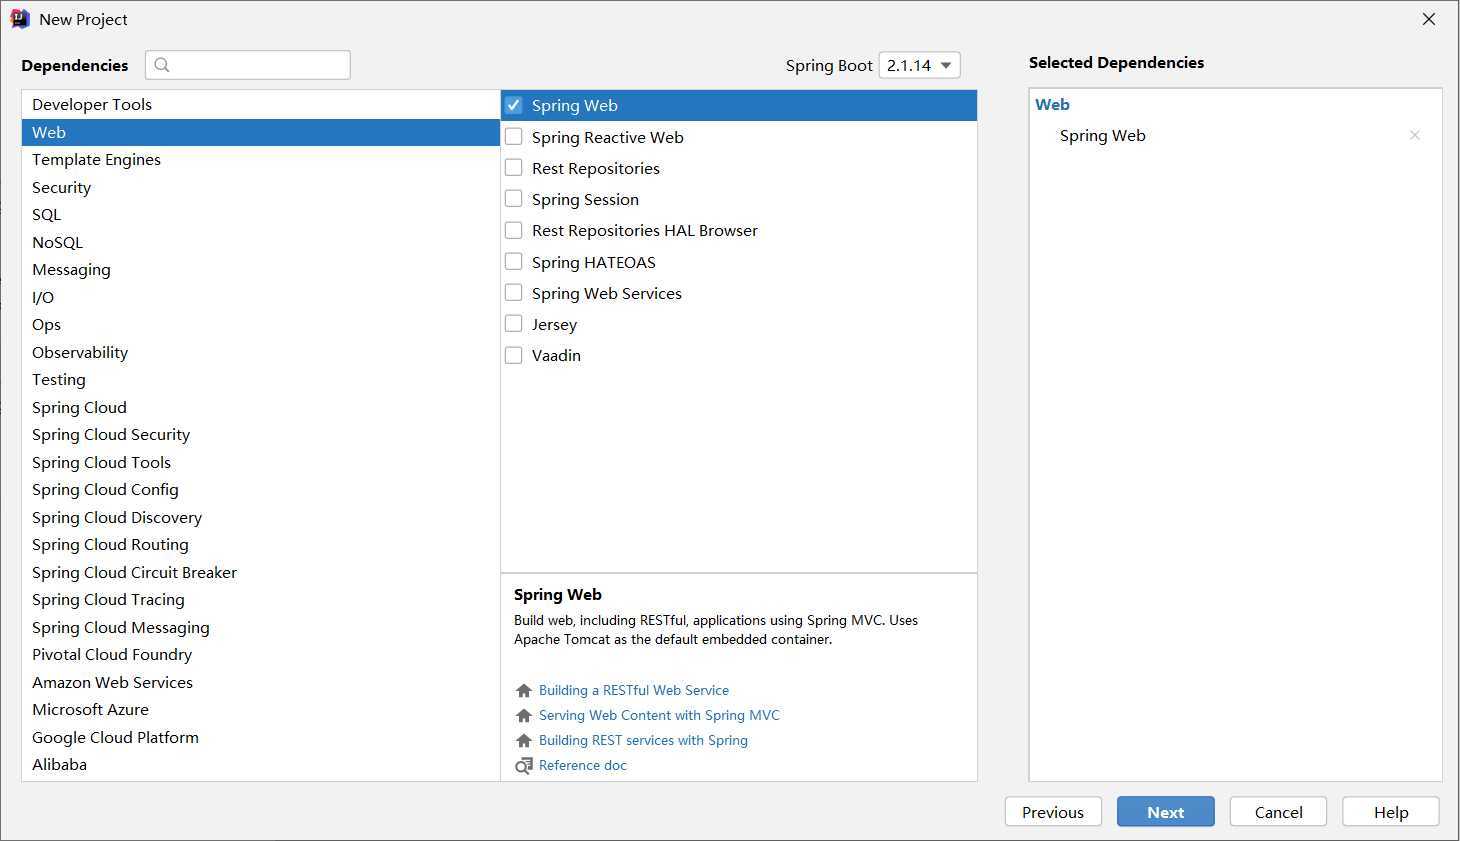The height and width of the screenshot is (841, 1460).
Task: Check the Jersey dependency checkbox
Action: coord(514,324)
